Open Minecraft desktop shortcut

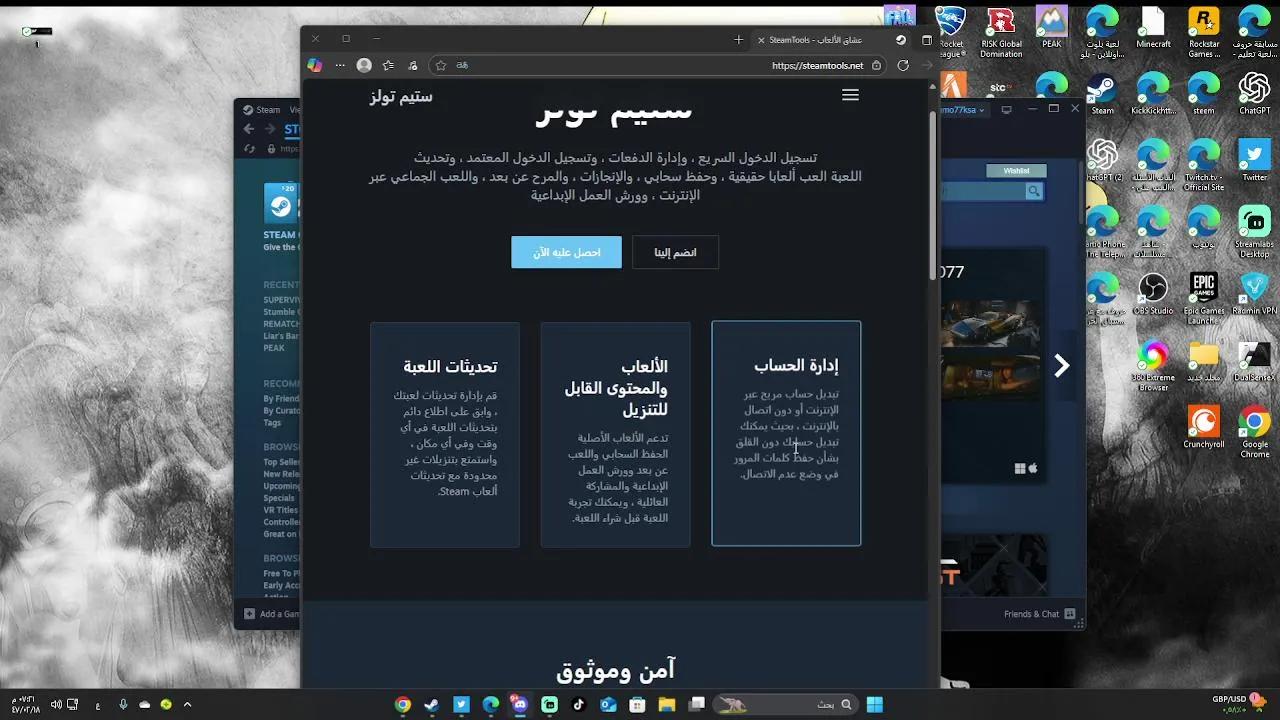tap(1153, 28)
